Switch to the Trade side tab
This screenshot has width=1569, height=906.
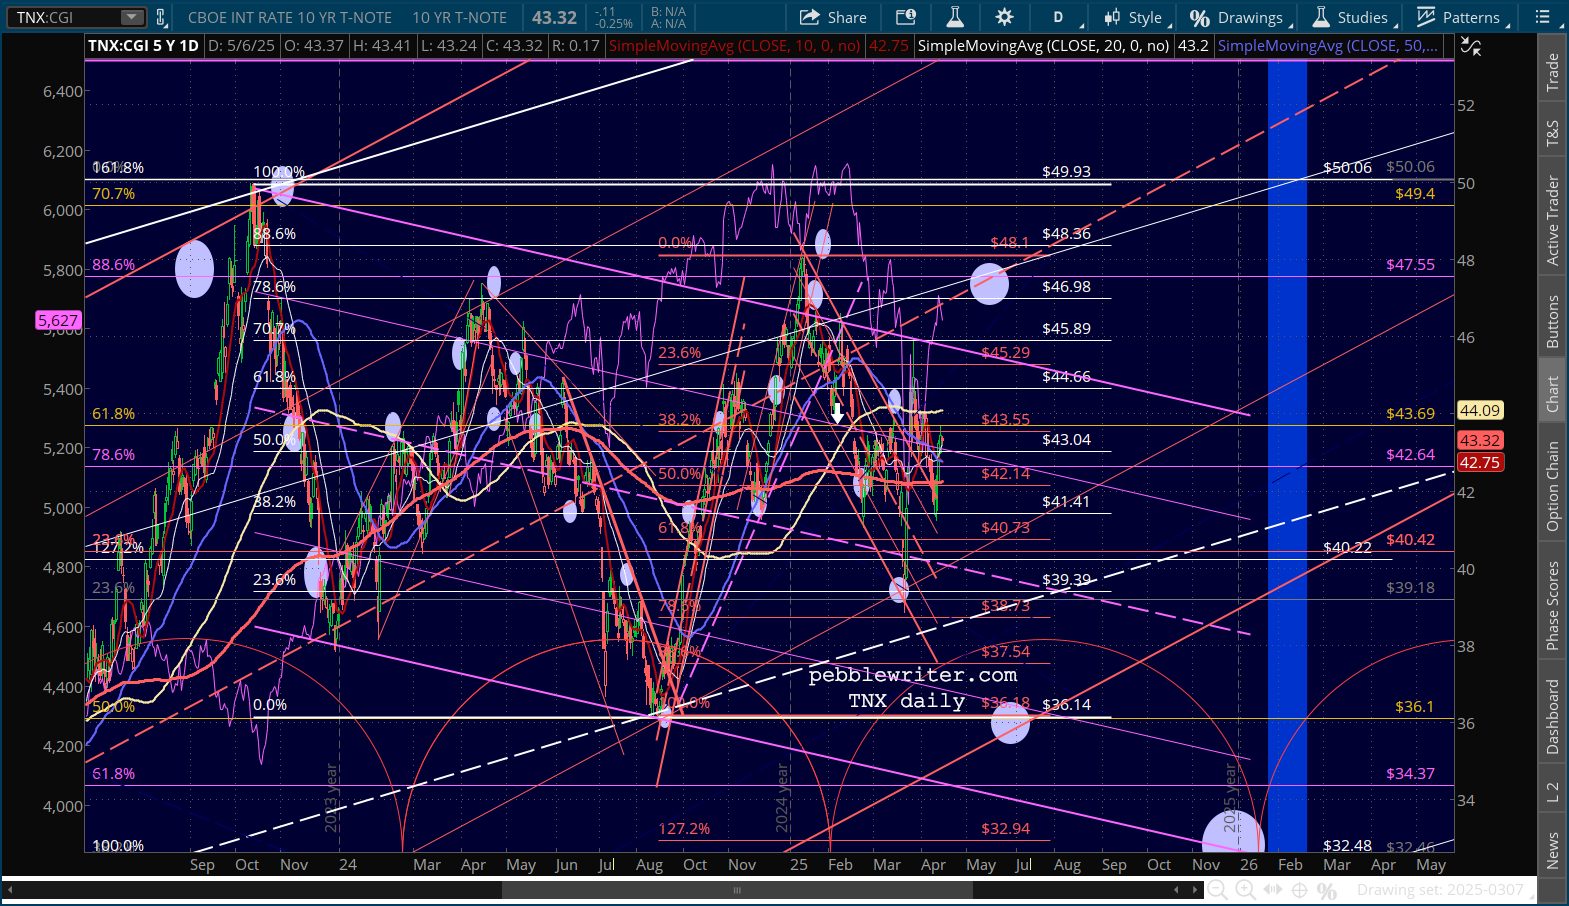point(1552,72)
